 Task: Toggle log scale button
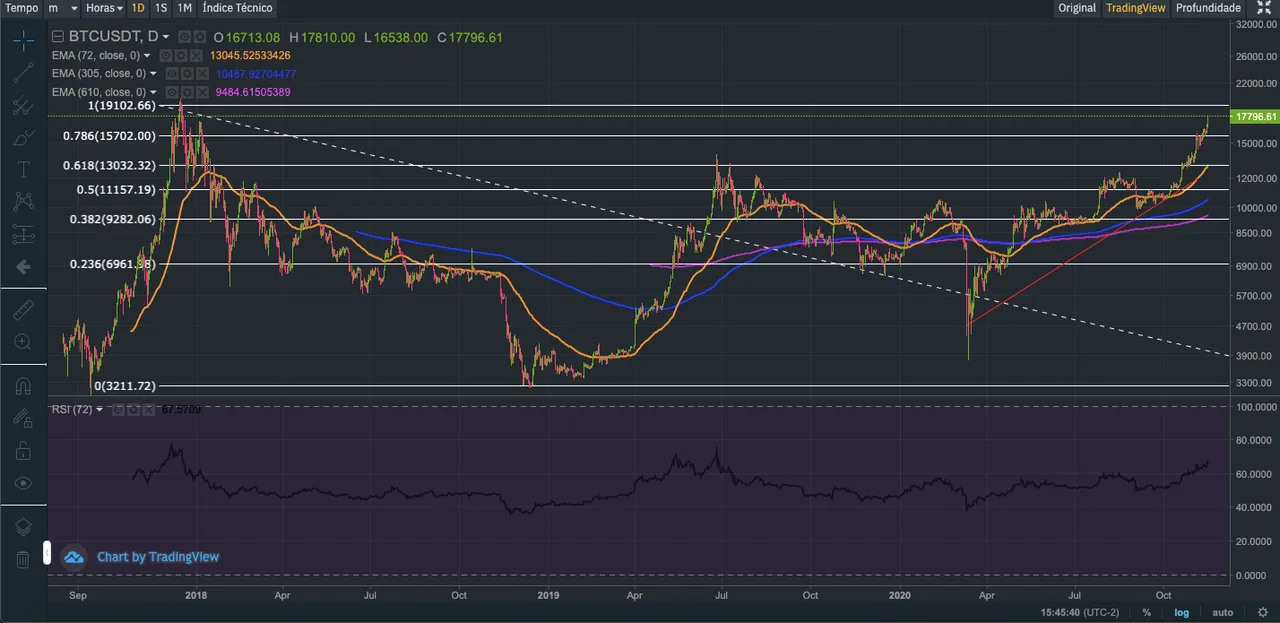pyautogui.click(x=1181, y=612)
